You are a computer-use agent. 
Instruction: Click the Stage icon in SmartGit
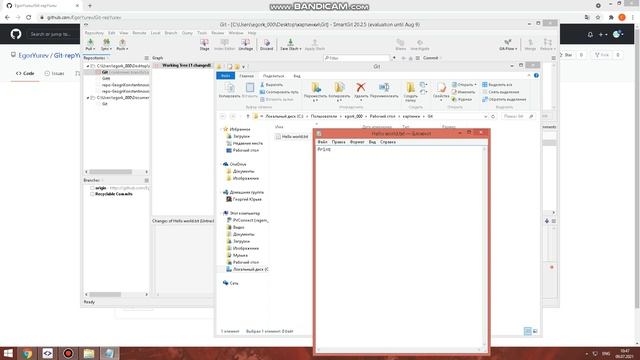click(x=204, y=42)
